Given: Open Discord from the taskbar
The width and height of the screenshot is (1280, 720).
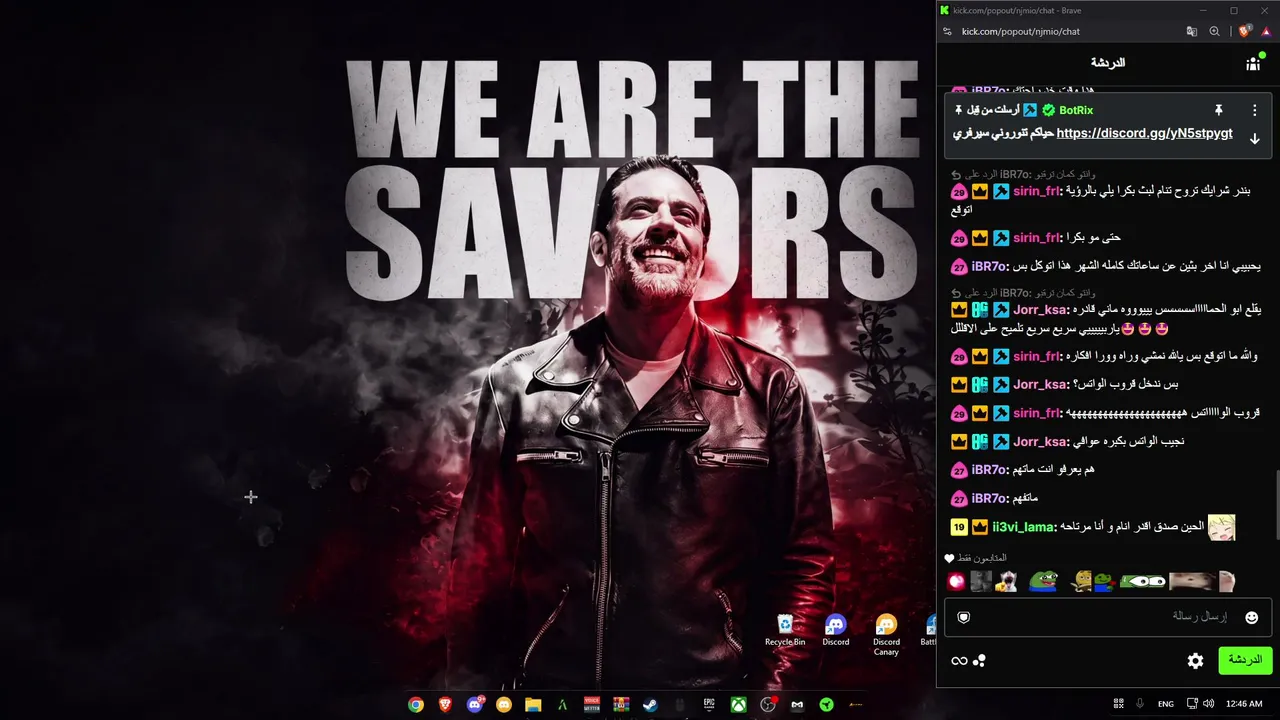Looking at the screenshot, I should [x=475, y=704].
